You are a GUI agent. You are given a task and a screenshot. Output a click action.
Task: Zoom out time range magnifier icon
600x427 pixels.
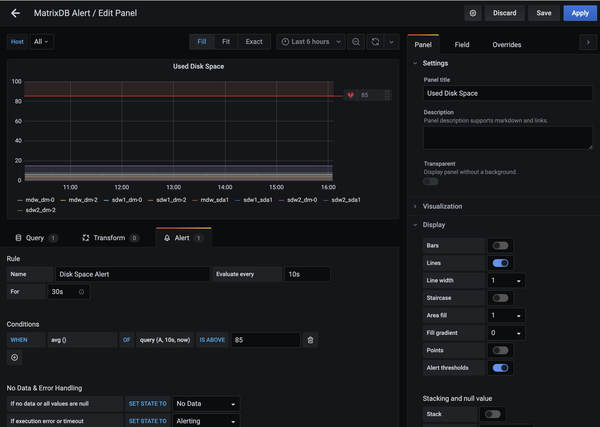356,42
